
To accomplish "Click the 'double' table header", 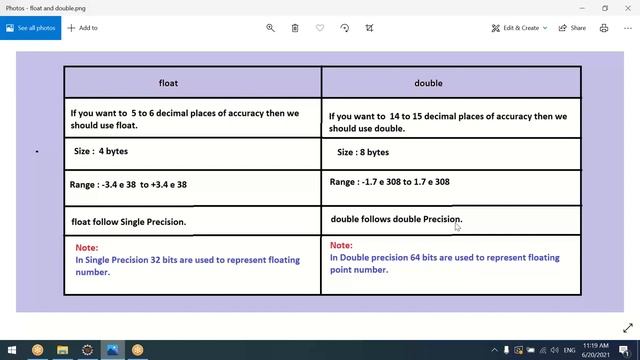I will pos(428,83).
